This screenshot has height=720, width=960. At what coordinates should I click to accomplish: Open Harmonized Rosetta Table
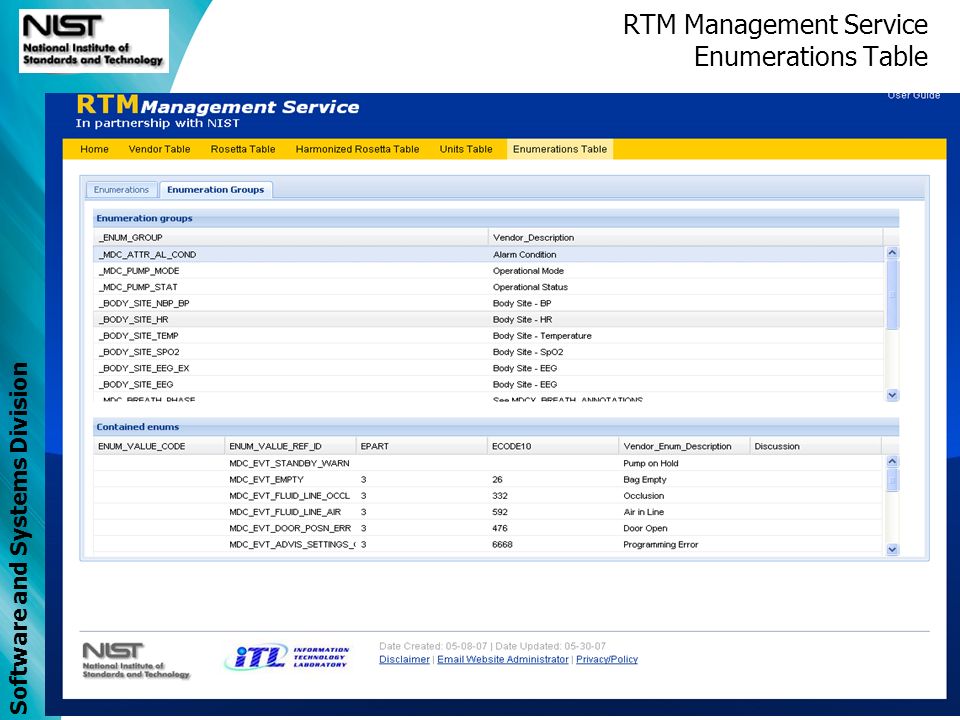[x=357, y=149]
